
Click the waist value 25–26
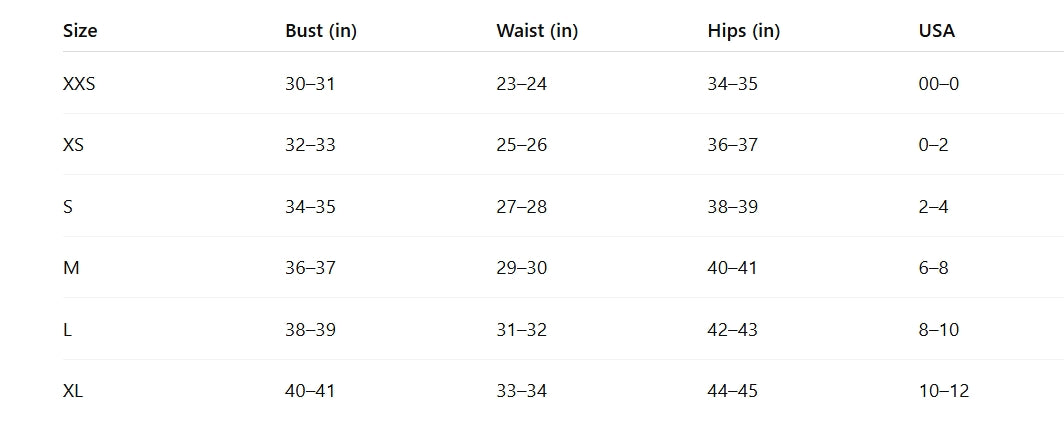pyautogui.click(x=521, y=145)
